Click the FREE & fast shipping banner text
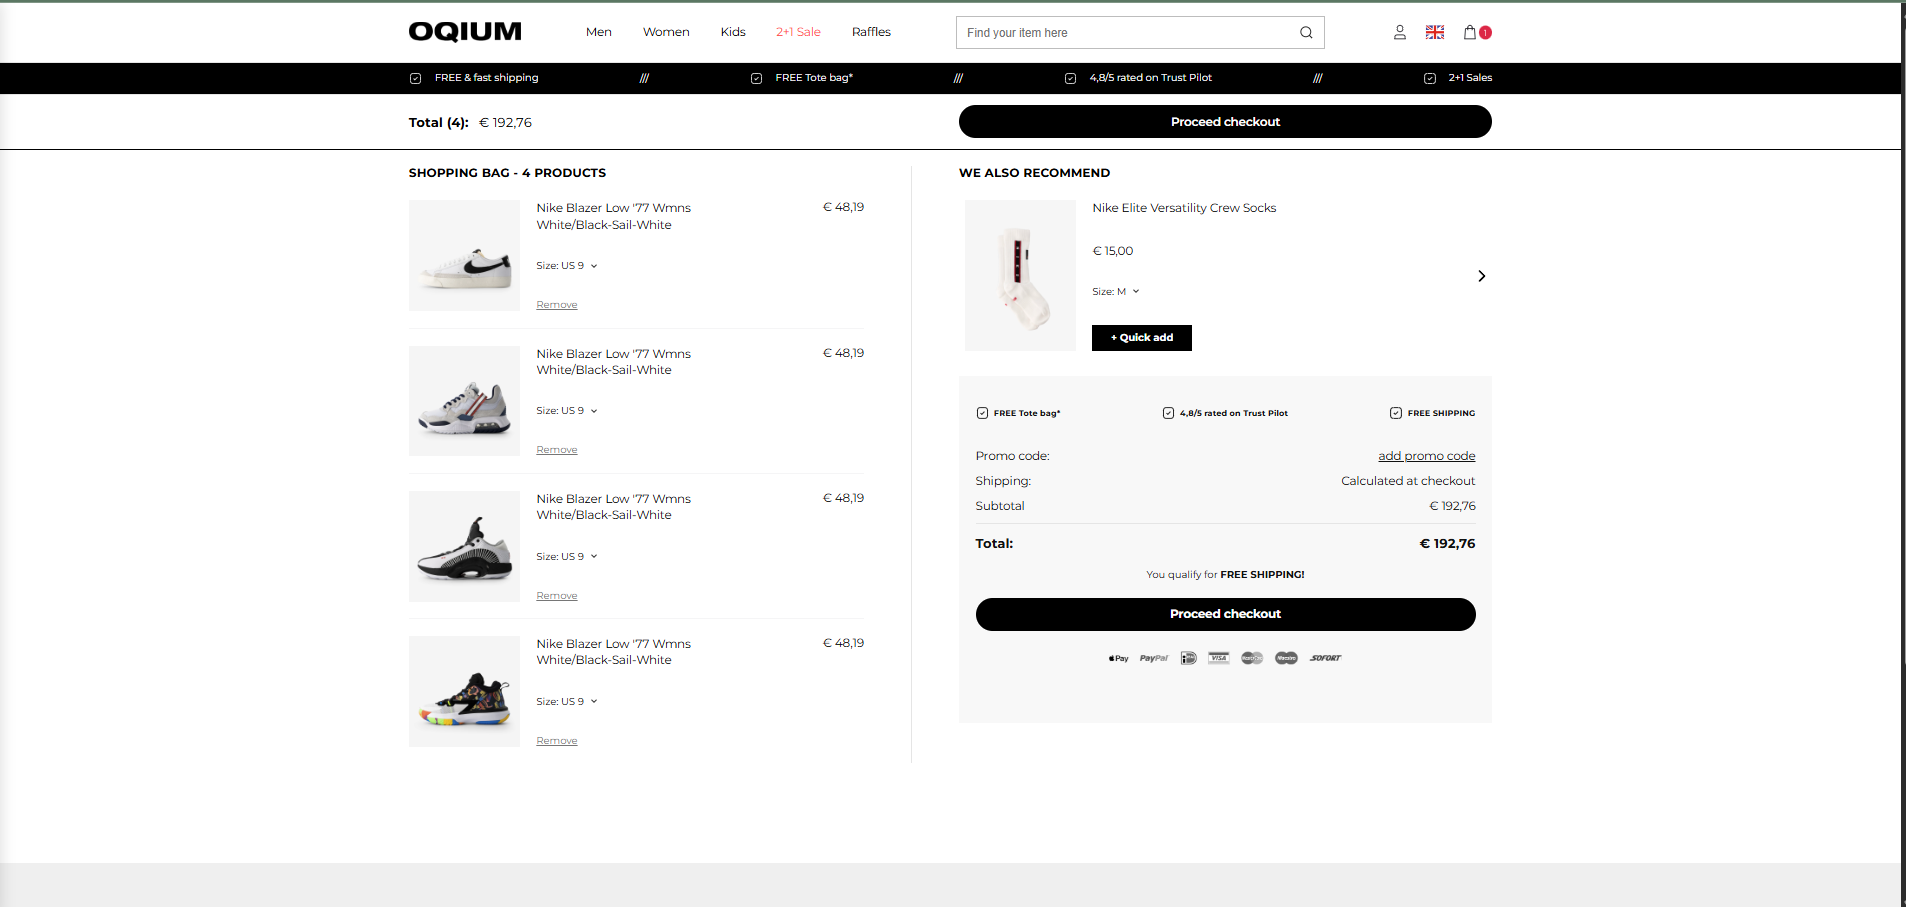The image size is (1906, 907). 486,78
